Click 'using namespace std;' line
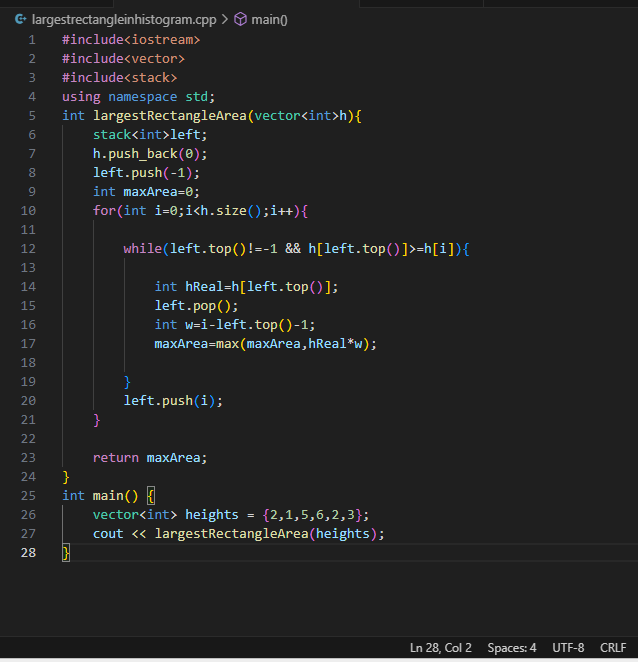The image size is (638, 662). 138,97
